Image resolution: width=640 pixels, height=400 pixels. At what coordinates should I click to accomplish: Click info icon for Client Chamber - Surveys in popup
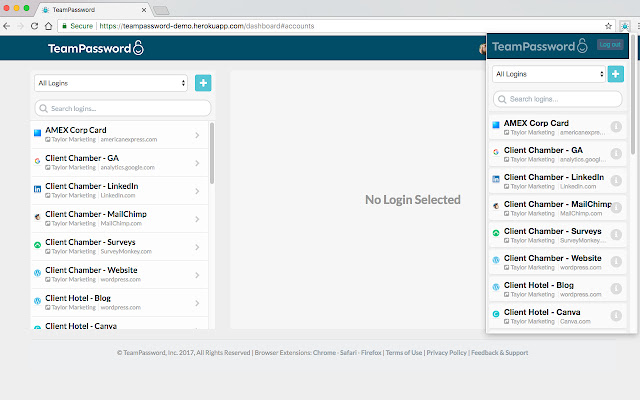tap(616, 235)
